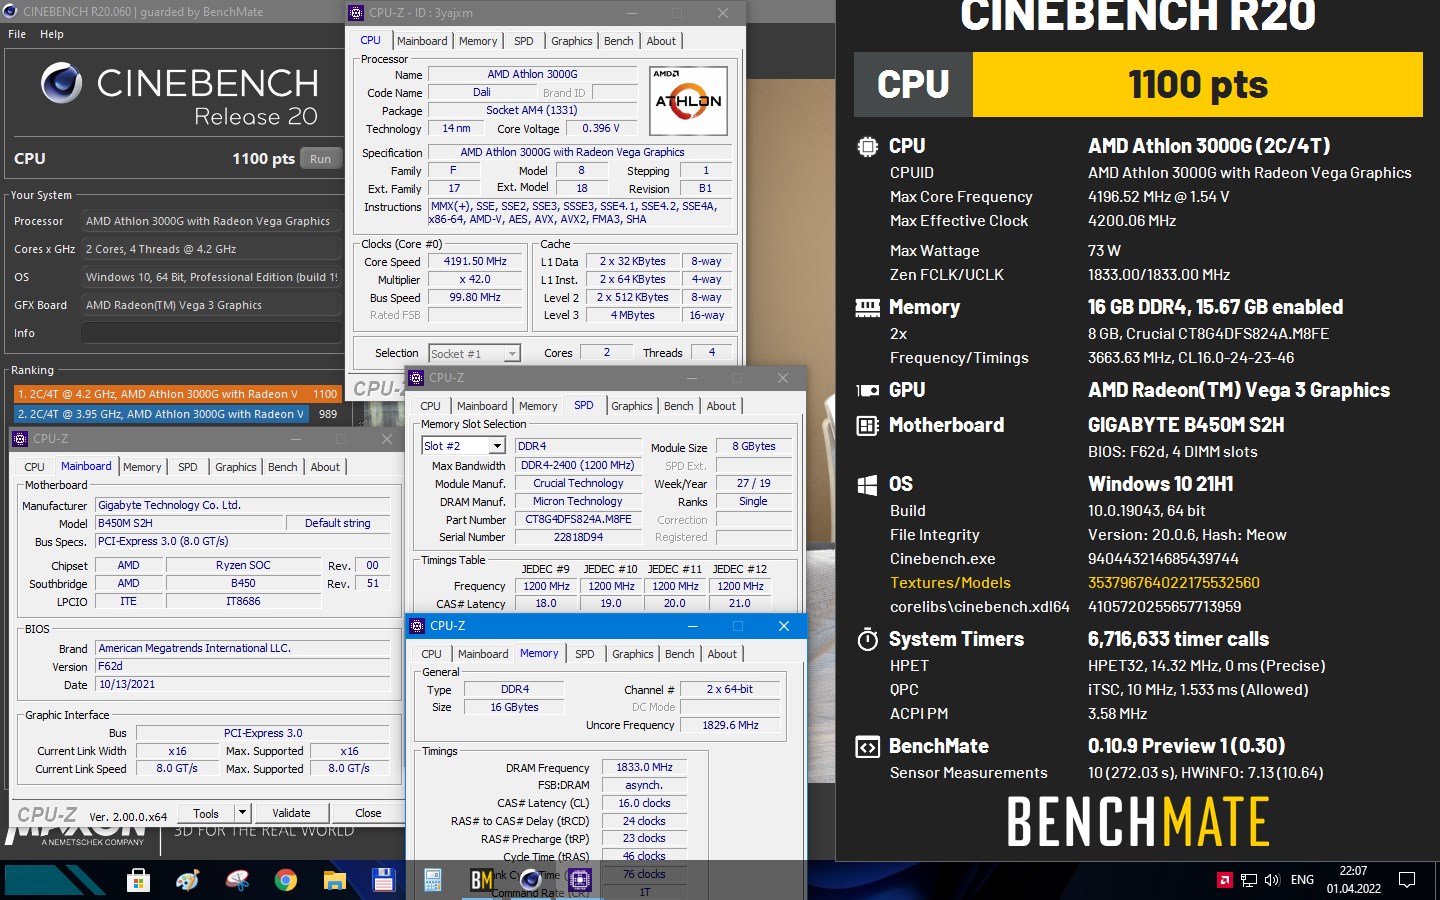Open Google Chrome from the taskbar
This screenshot has height=900, width=1440.
286,880
